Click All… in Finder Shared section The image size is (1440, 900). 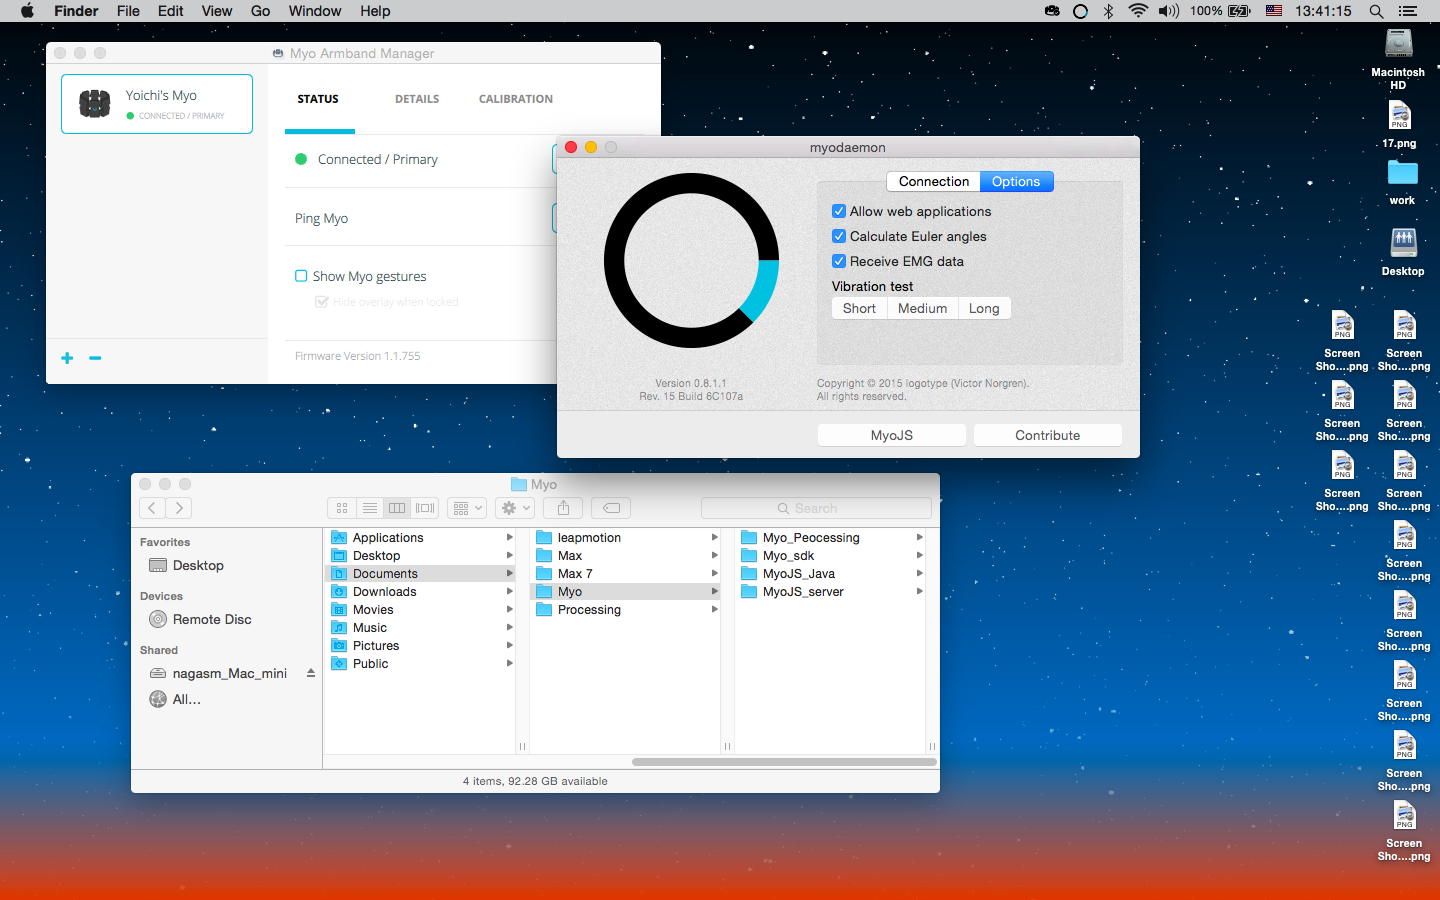click(186, 699)
